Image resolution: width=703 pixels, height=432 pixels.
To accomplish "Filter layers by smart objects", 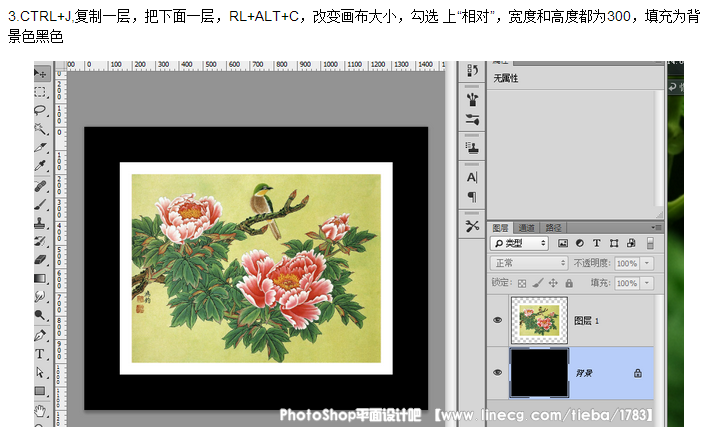I will pos(631,243).
